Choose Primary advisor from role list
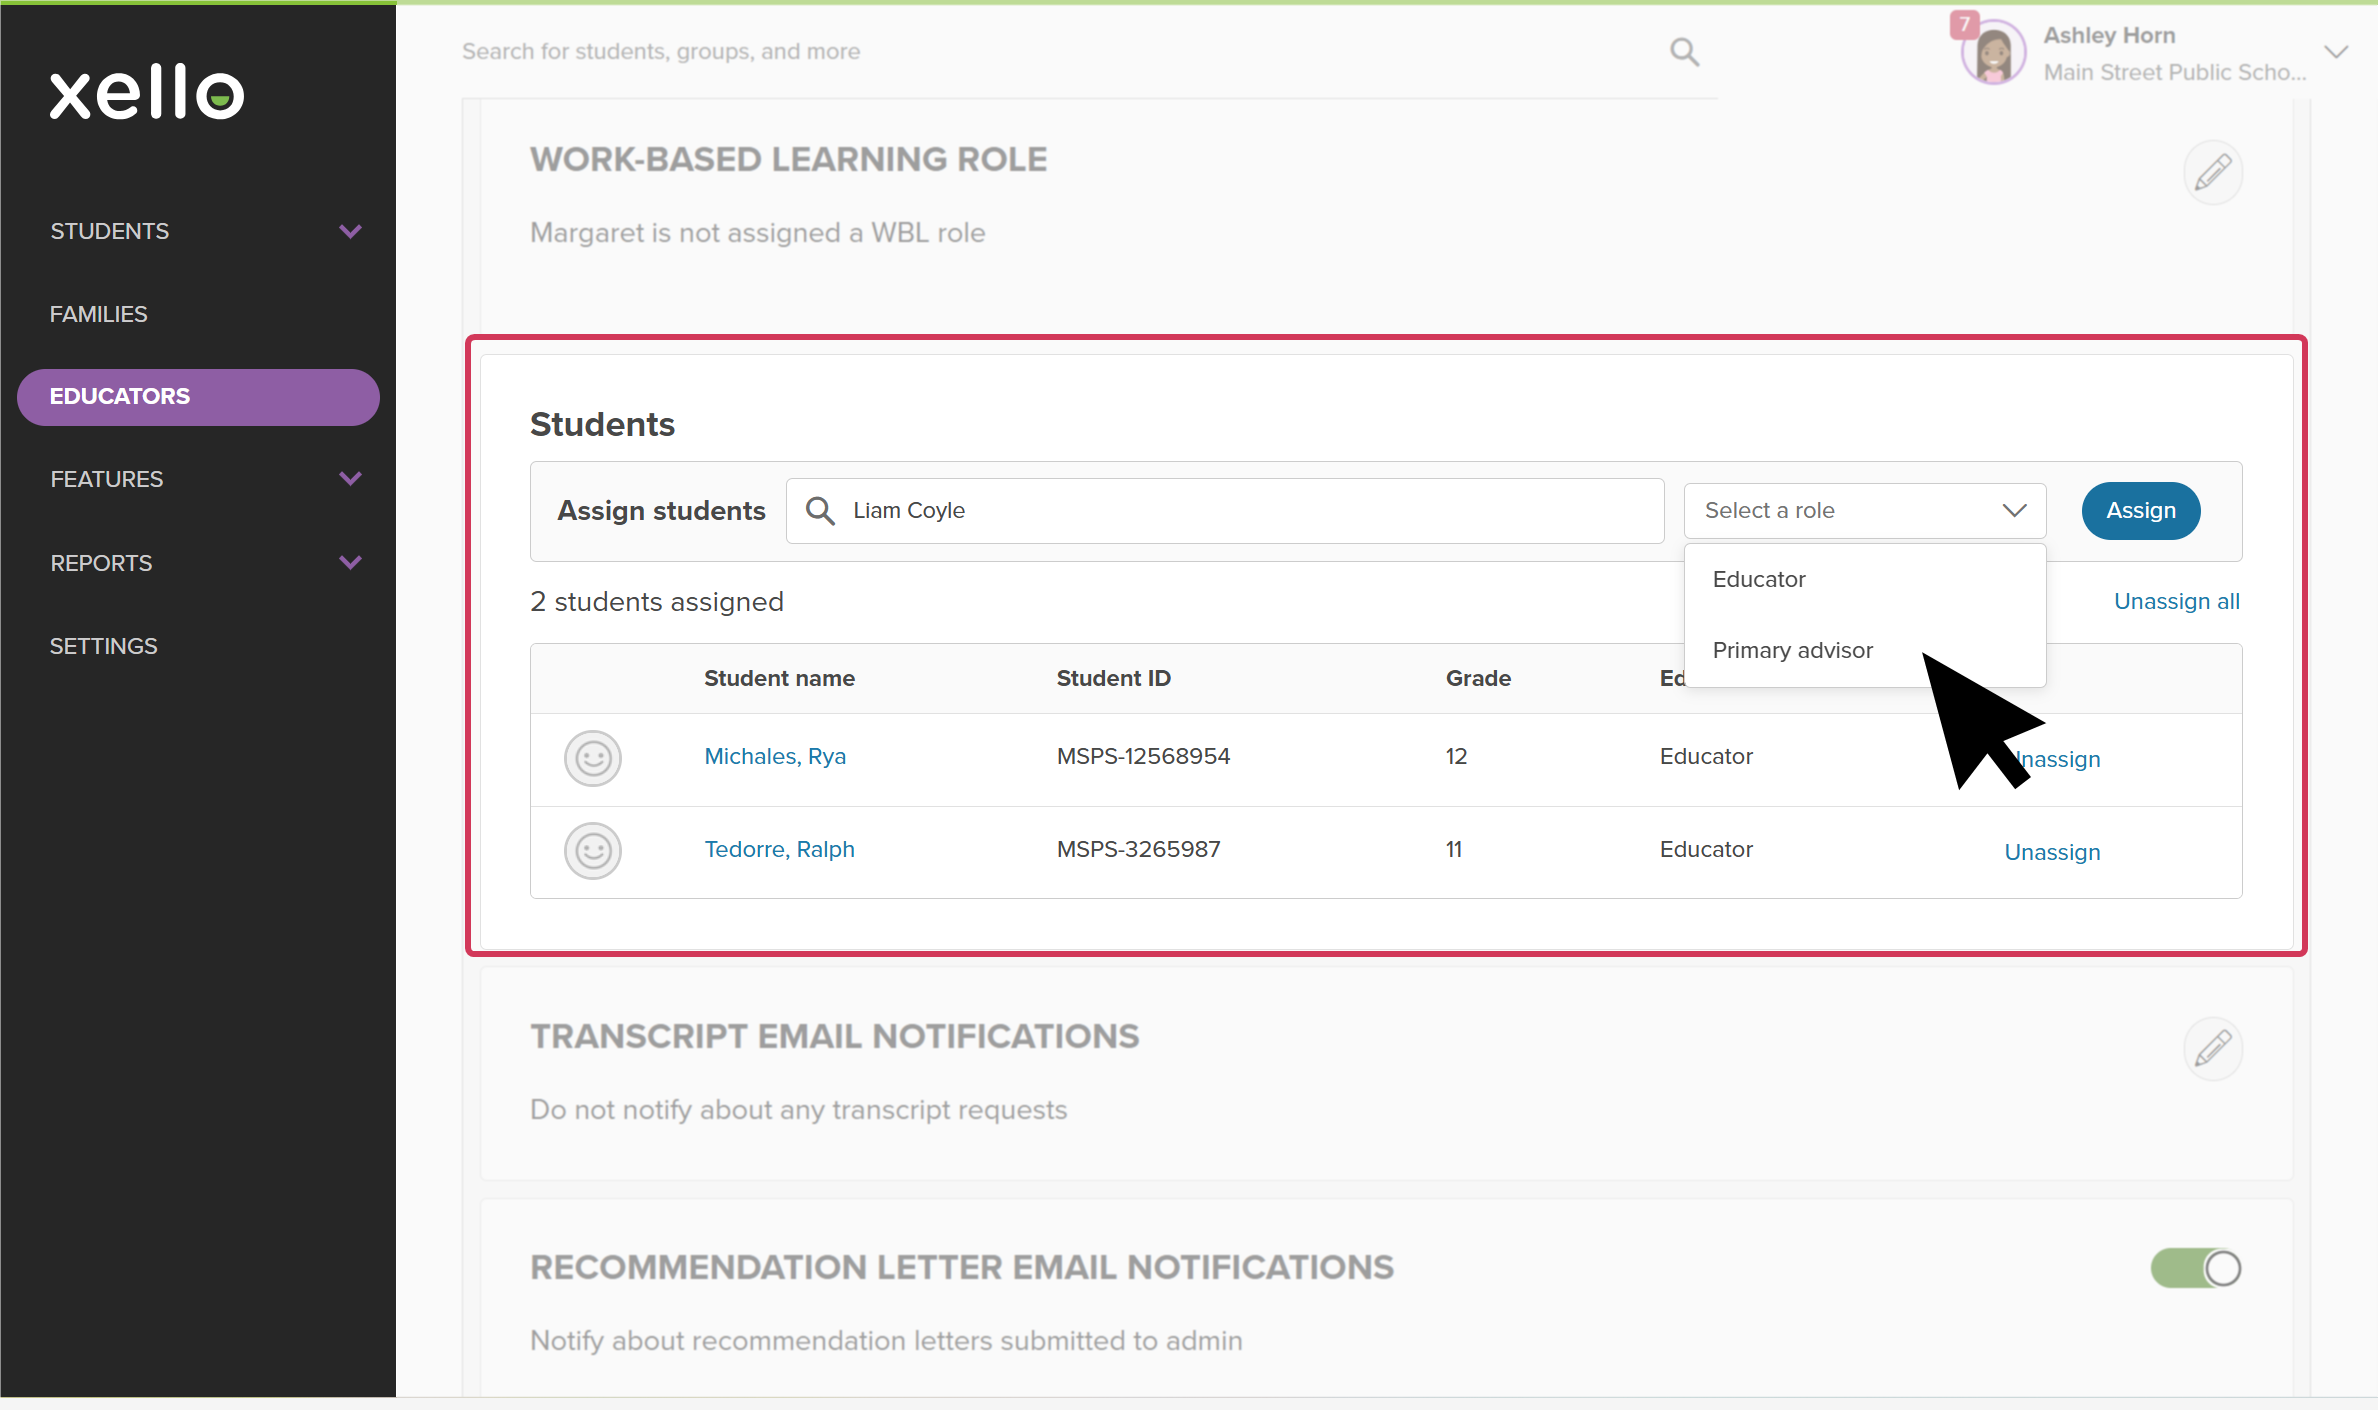This screenshot has height=1410, width=2378. 1792,651
